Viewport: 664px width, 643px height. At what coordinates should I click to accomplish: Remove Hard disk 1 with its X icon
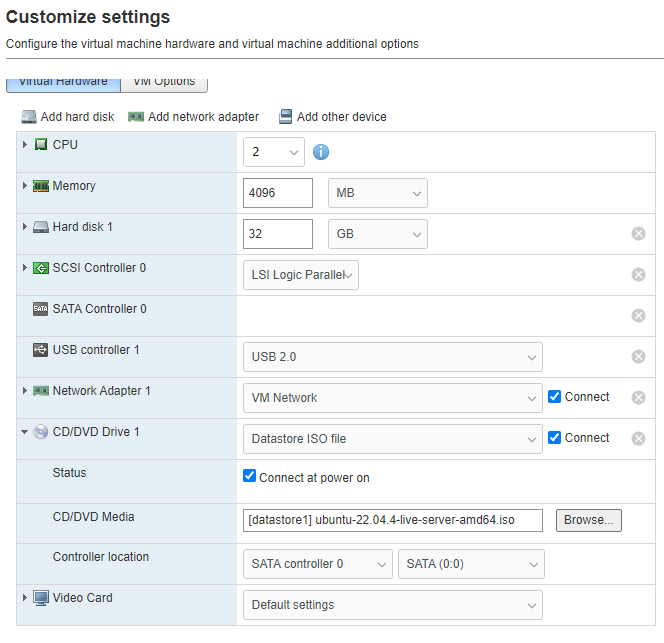[638, 234]
